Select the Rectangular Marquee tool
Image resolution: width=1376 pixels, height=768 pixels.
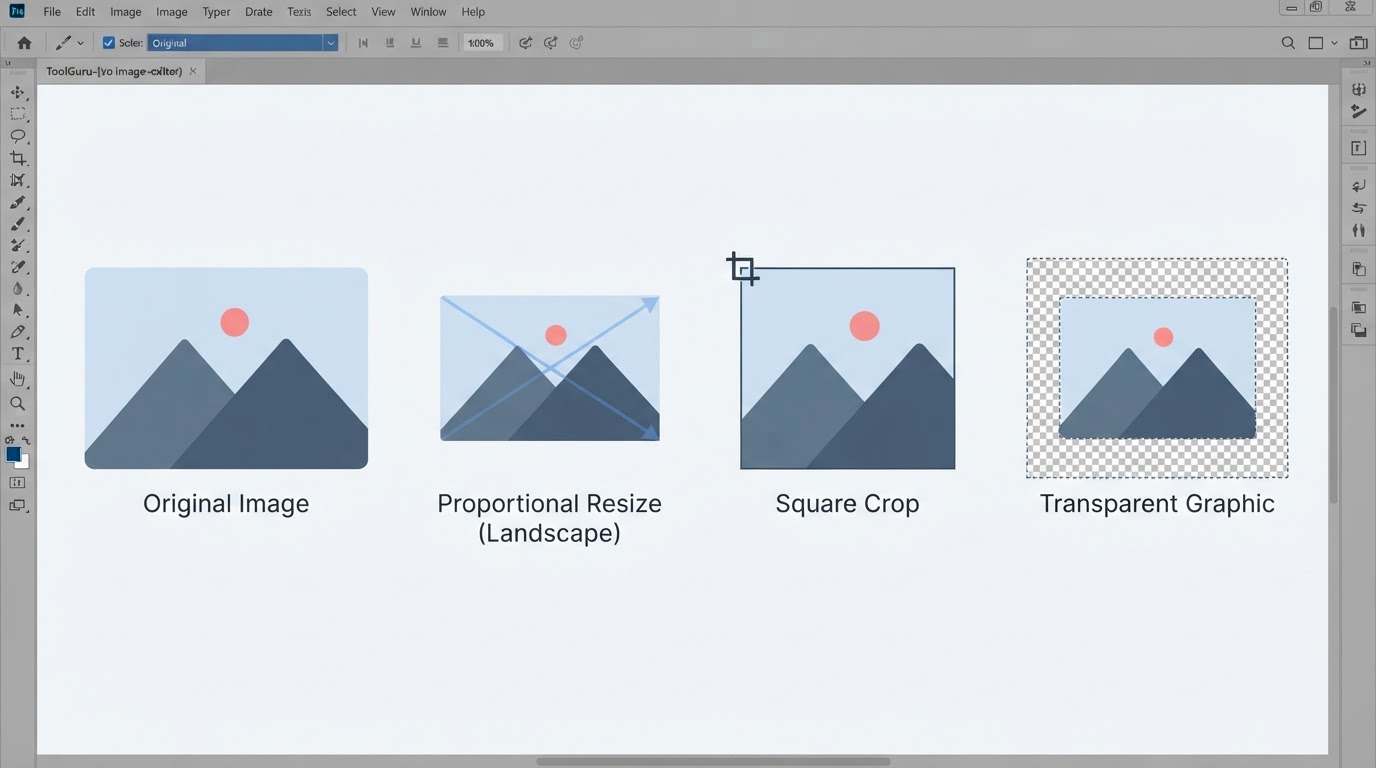17,114
